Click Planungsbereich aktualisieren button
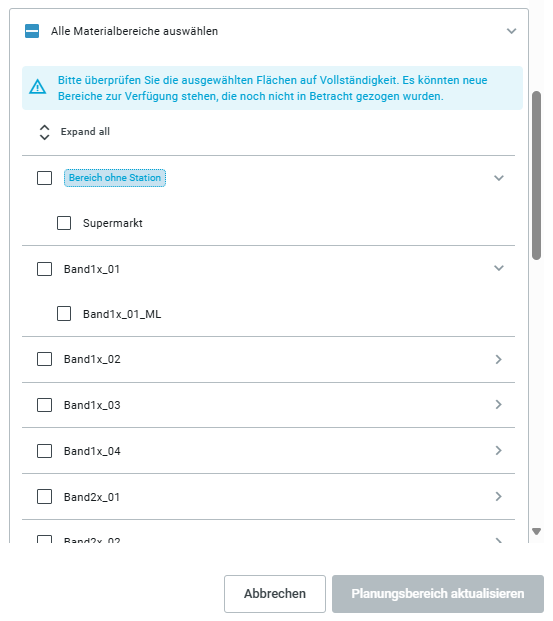The width and height of the screenshot is (553, 621). [x=438, y=594]
